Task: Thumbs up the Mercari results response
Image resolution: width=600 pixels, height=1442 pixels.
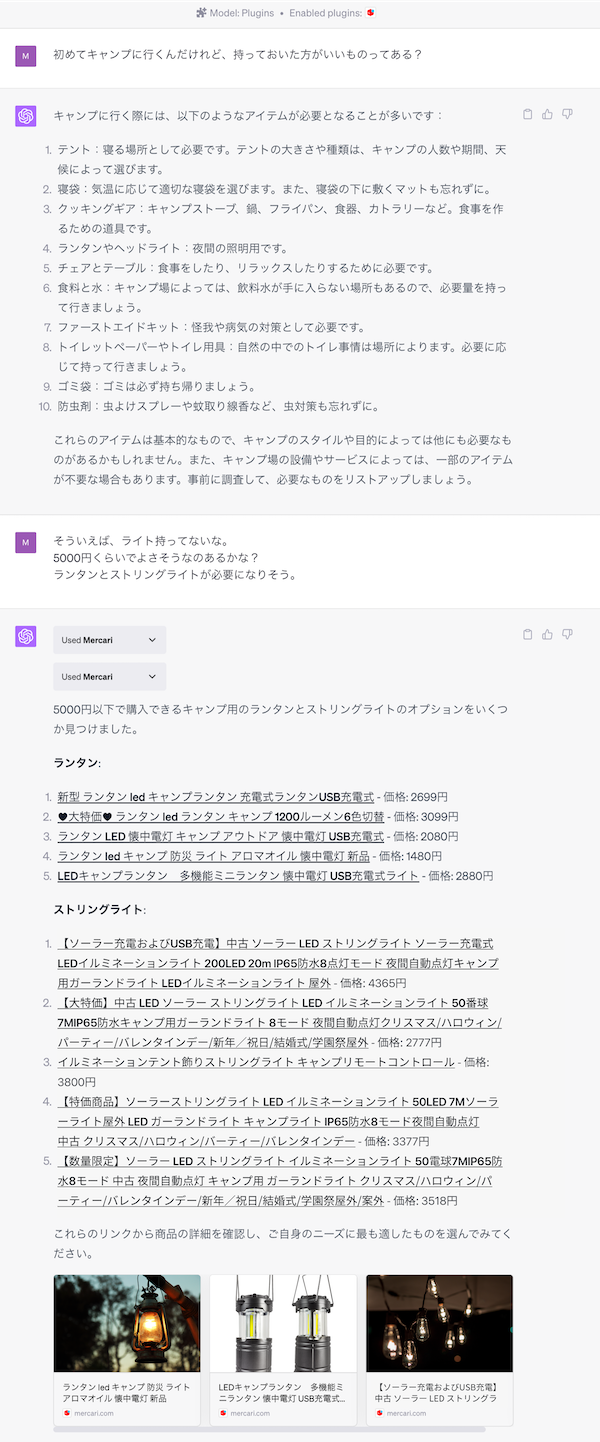Action: [547, 634]
